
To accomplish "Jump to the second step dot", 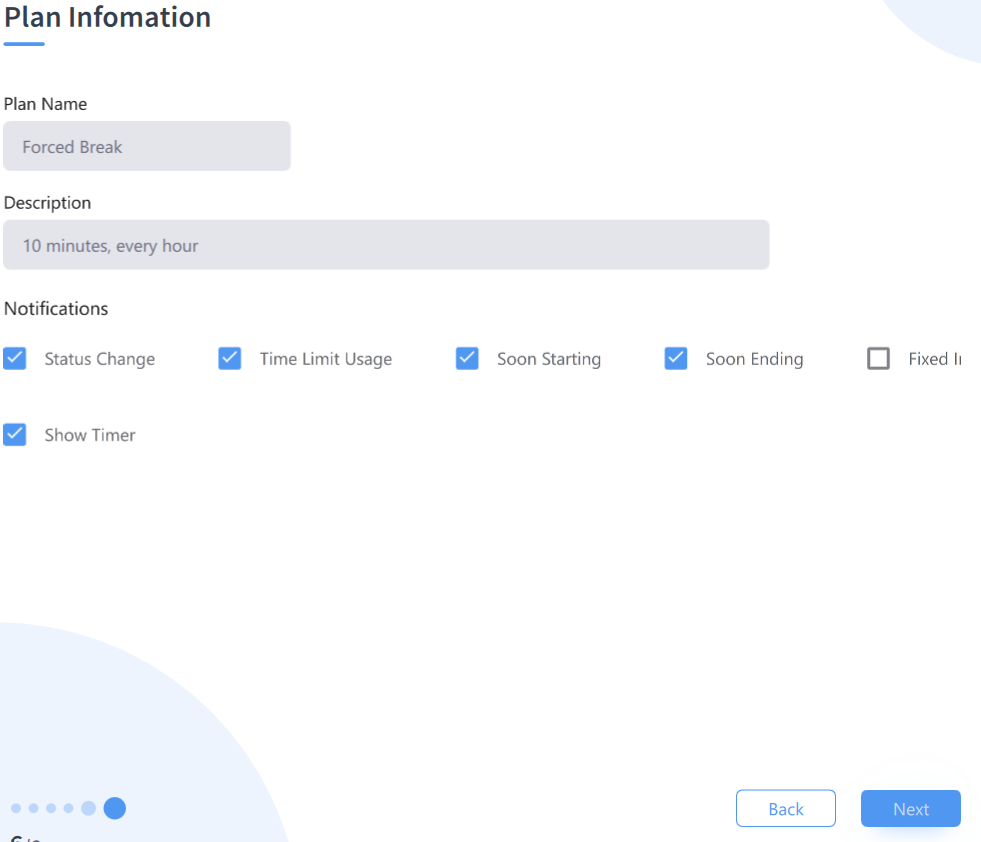I will pos(33,808).
